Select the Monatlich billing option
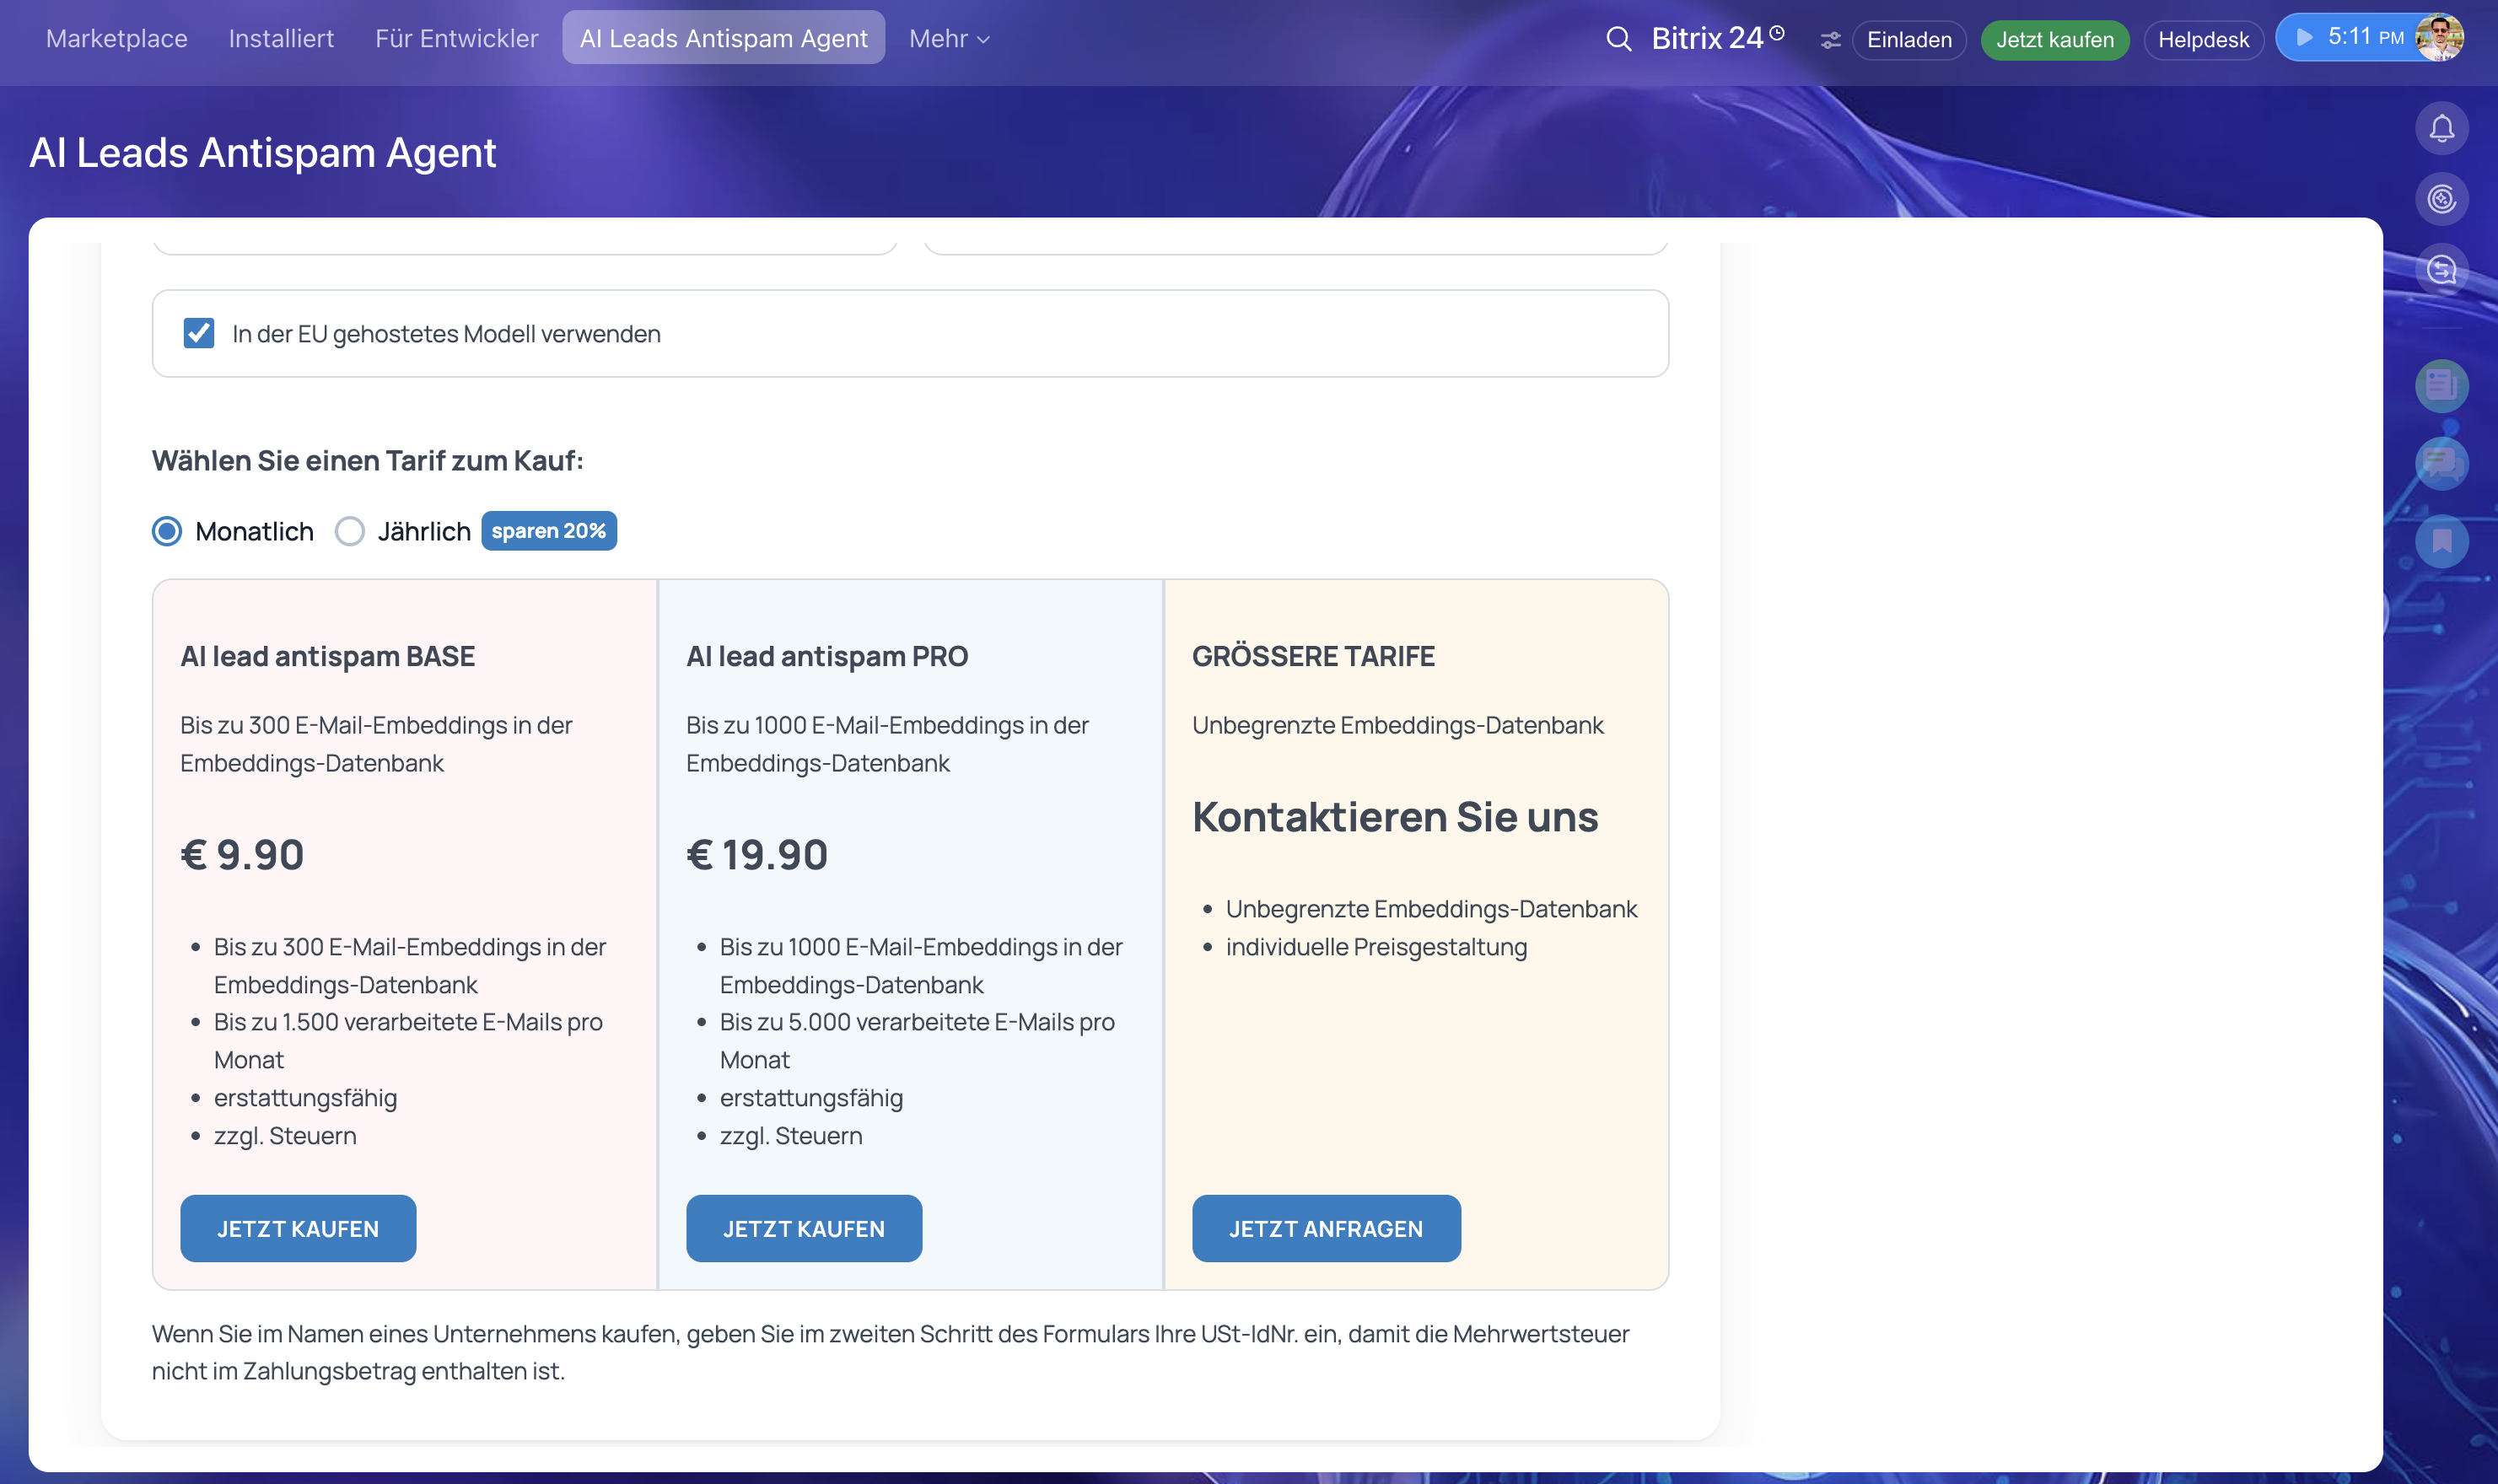This screenshot has width=2498, height=1484. tap(167, 531)
